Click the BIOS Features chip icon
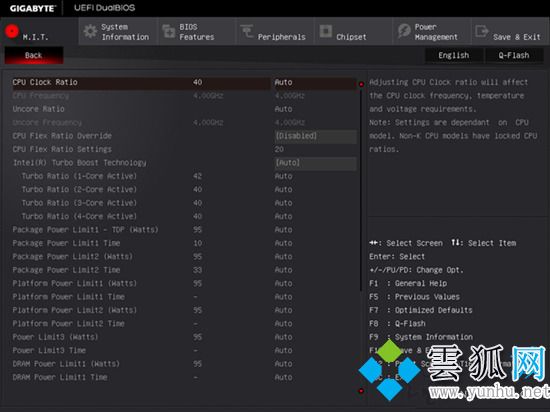 tap(169, 32)
